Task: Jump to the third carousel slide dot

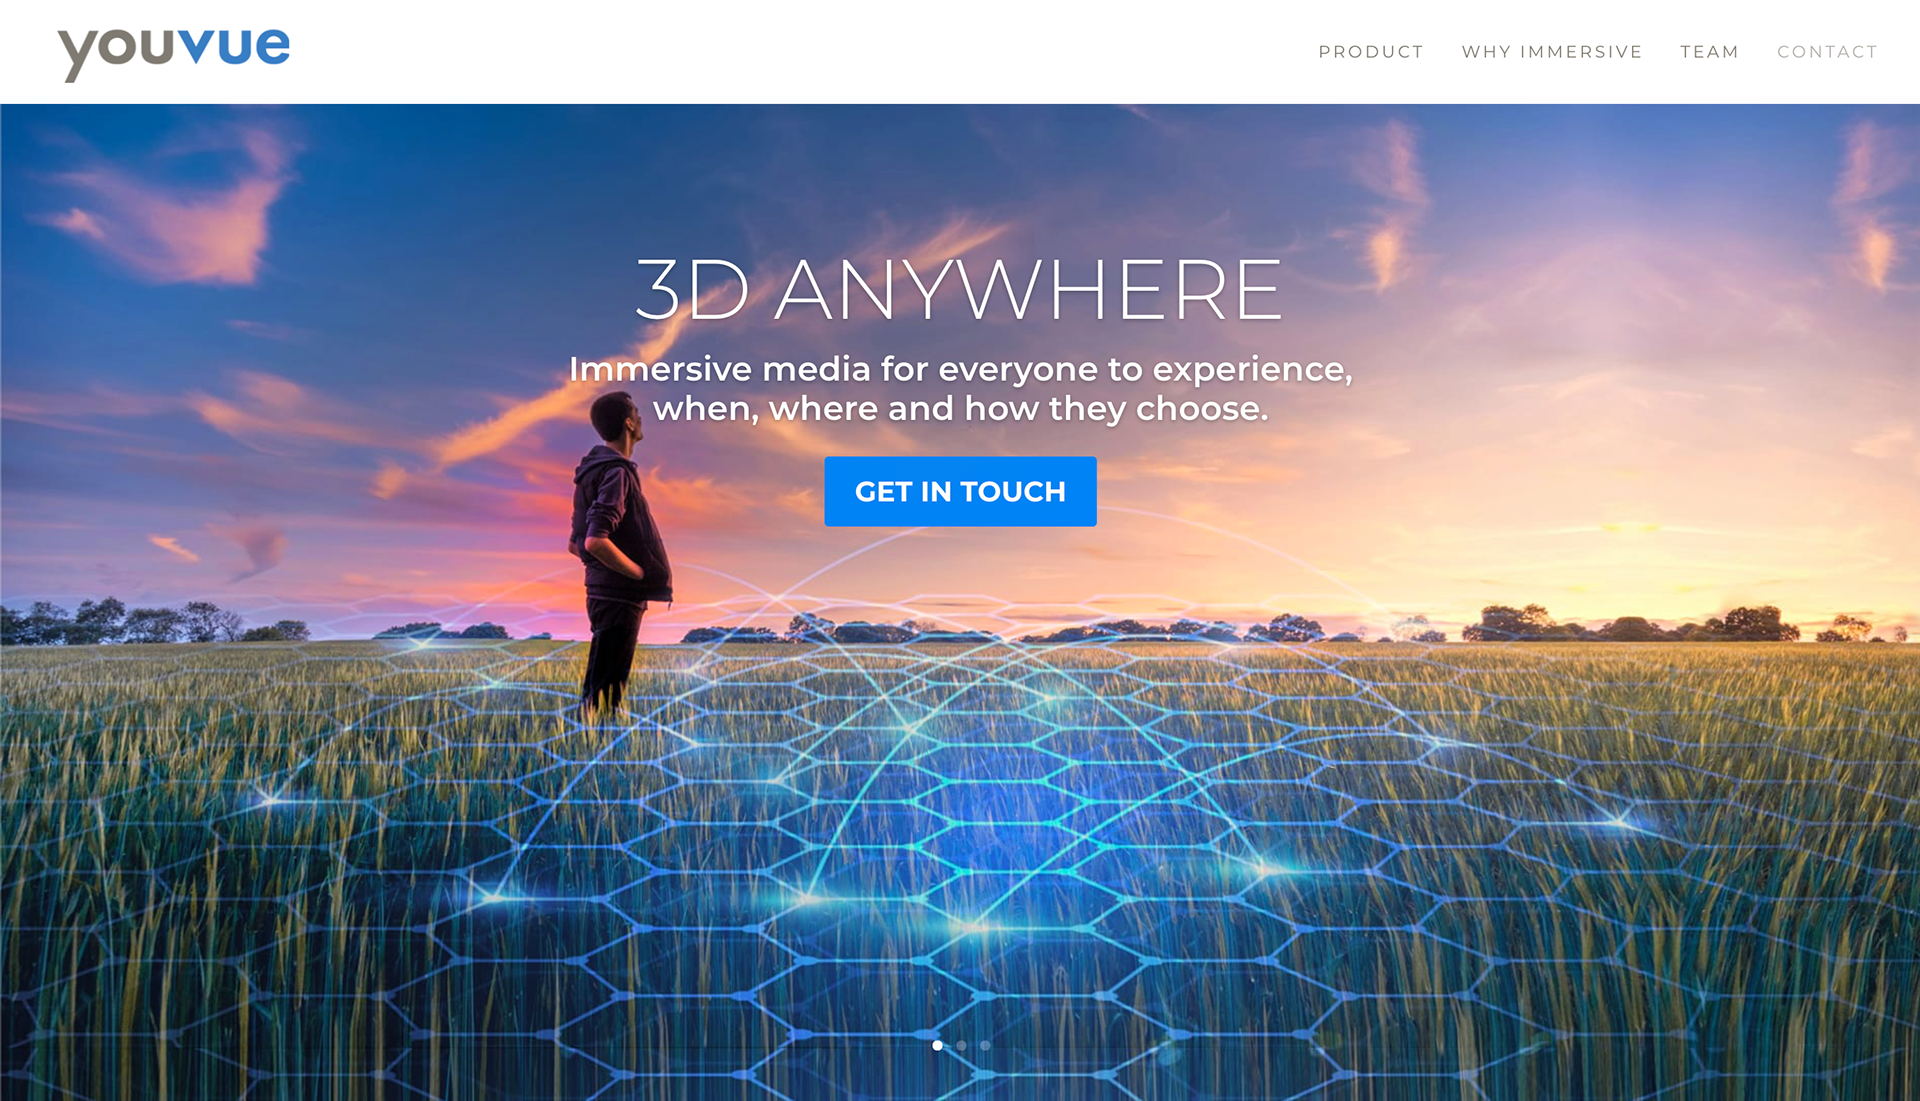Action: (x=985, y=1045)
